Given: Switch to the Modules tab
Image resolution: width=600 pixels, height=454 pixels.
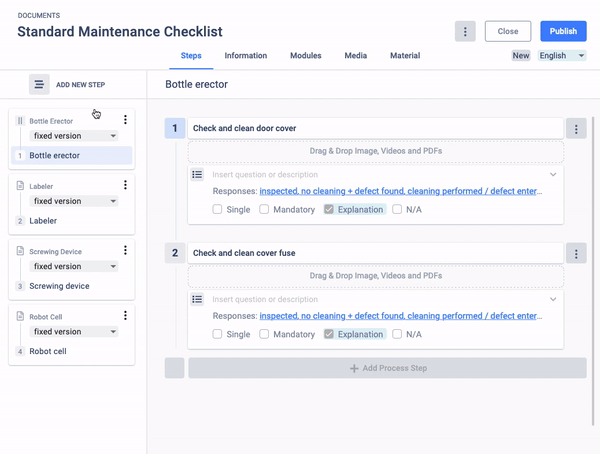Looking at the screenshot, I should [305, 56].
